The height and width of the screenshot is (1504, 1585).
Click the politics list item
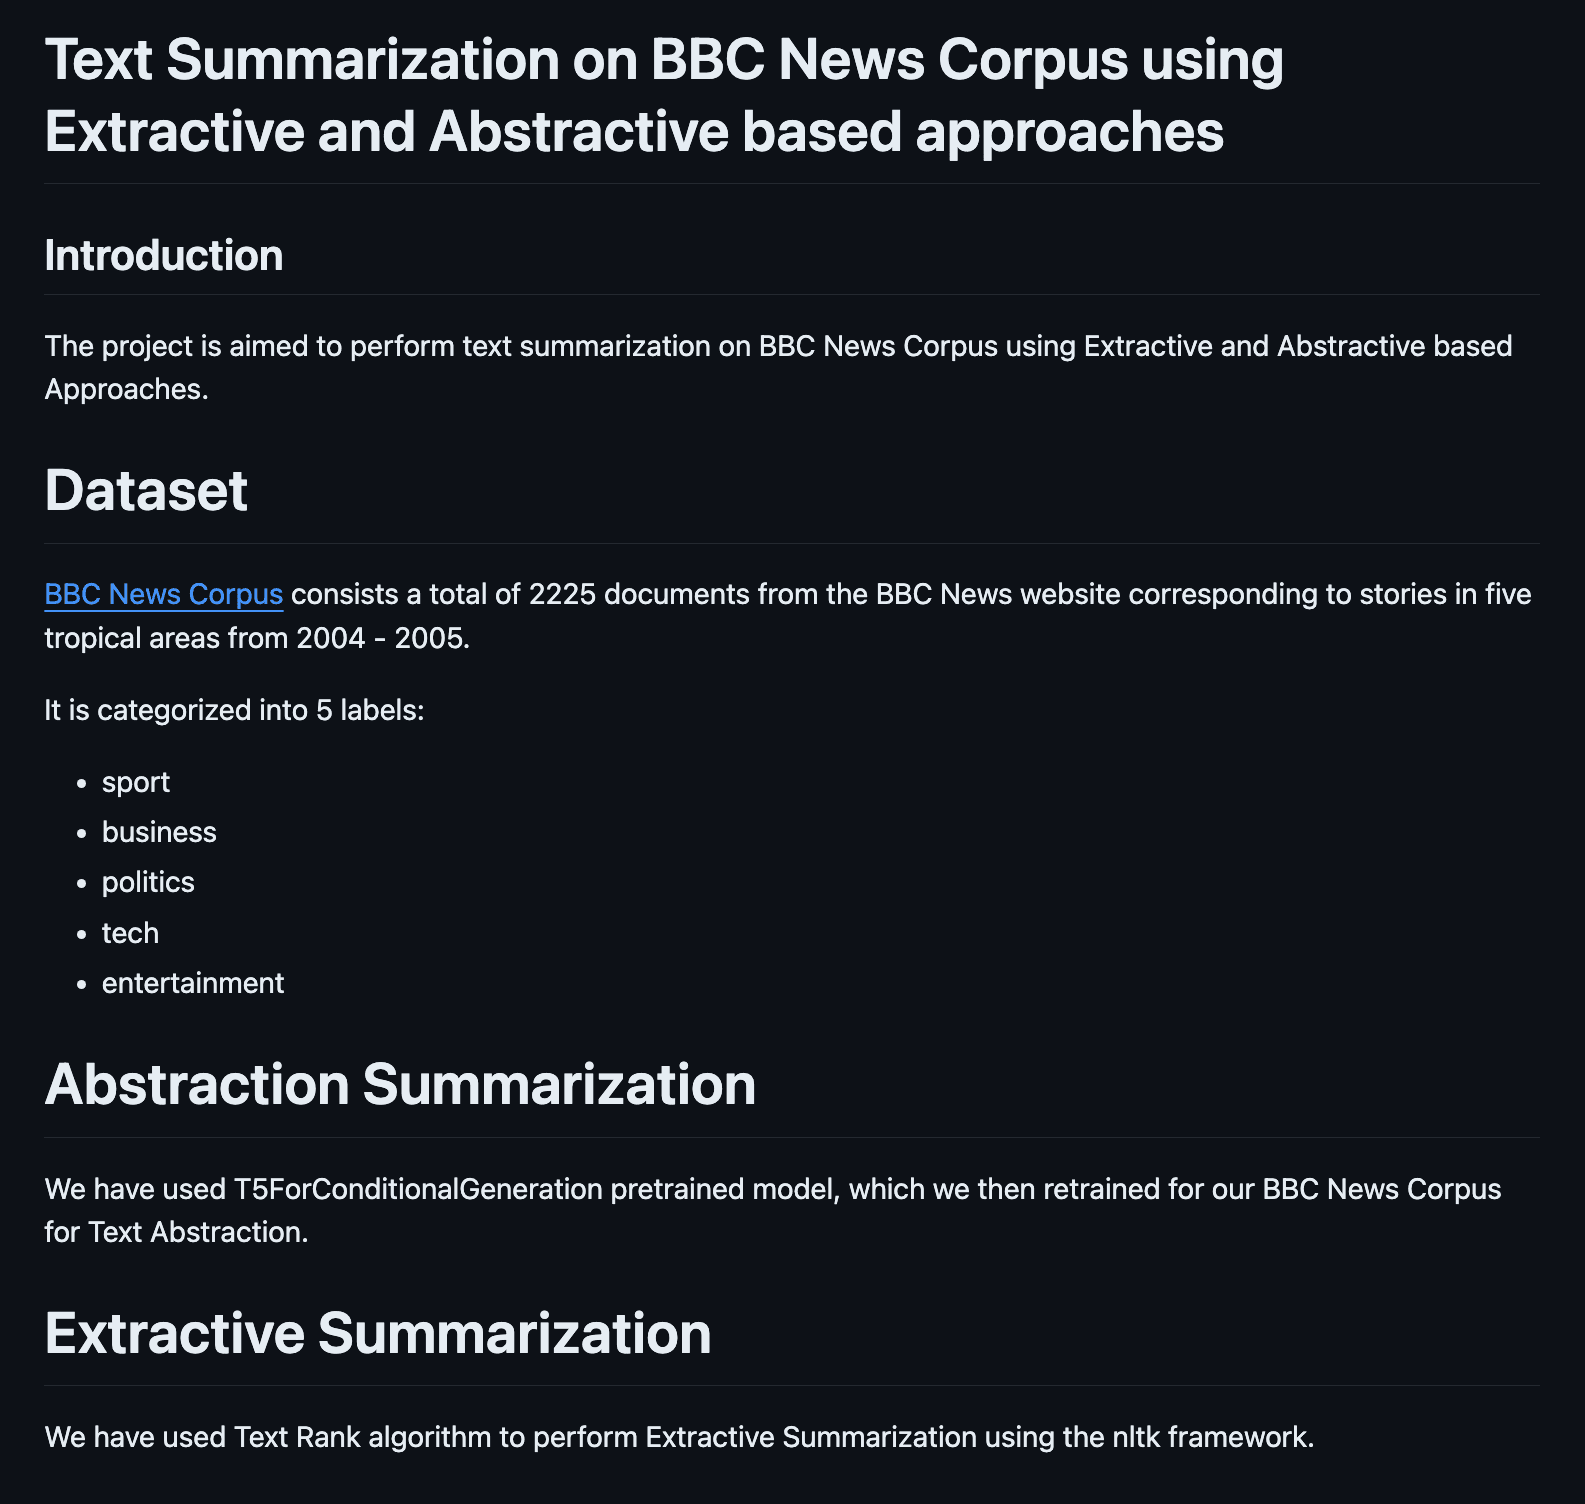(148, 882)
